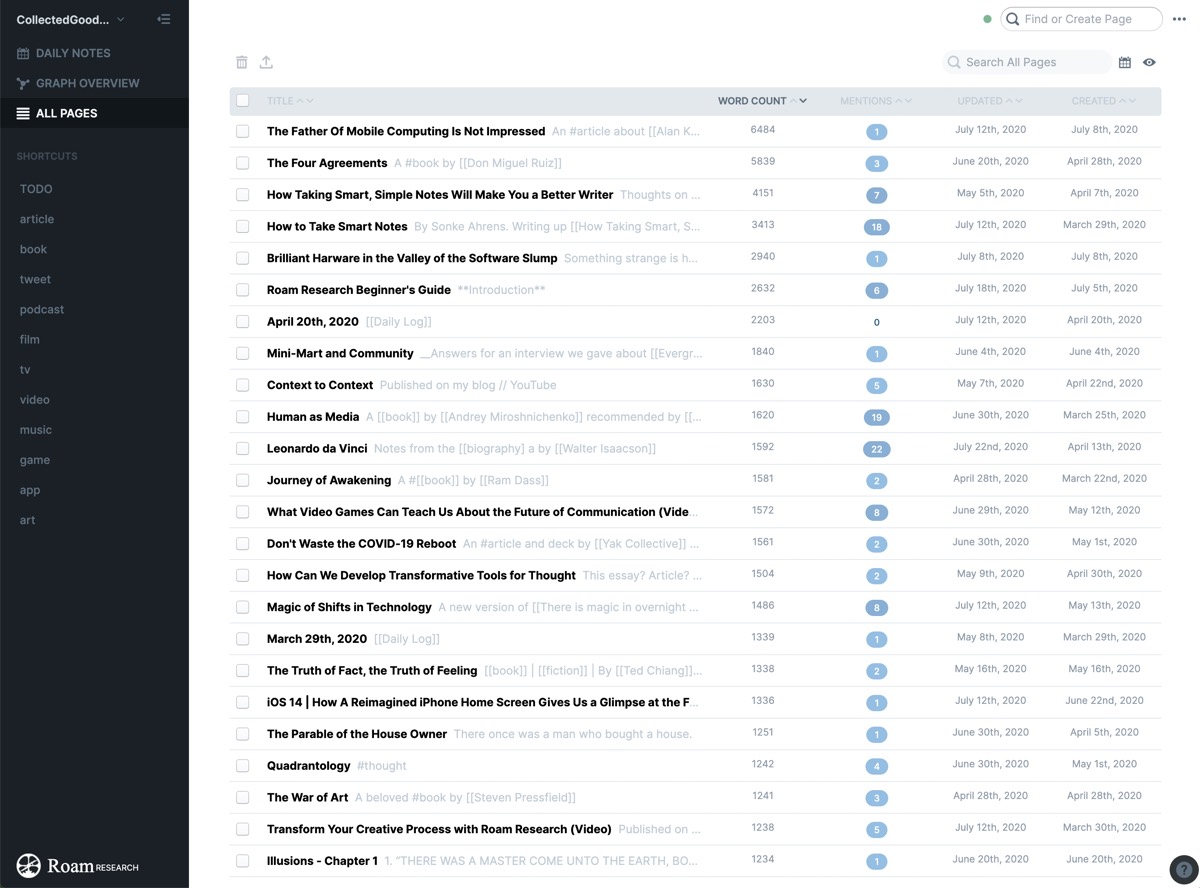Open the art shortcut
The image size is (1200, 888).
pos(27,520)
